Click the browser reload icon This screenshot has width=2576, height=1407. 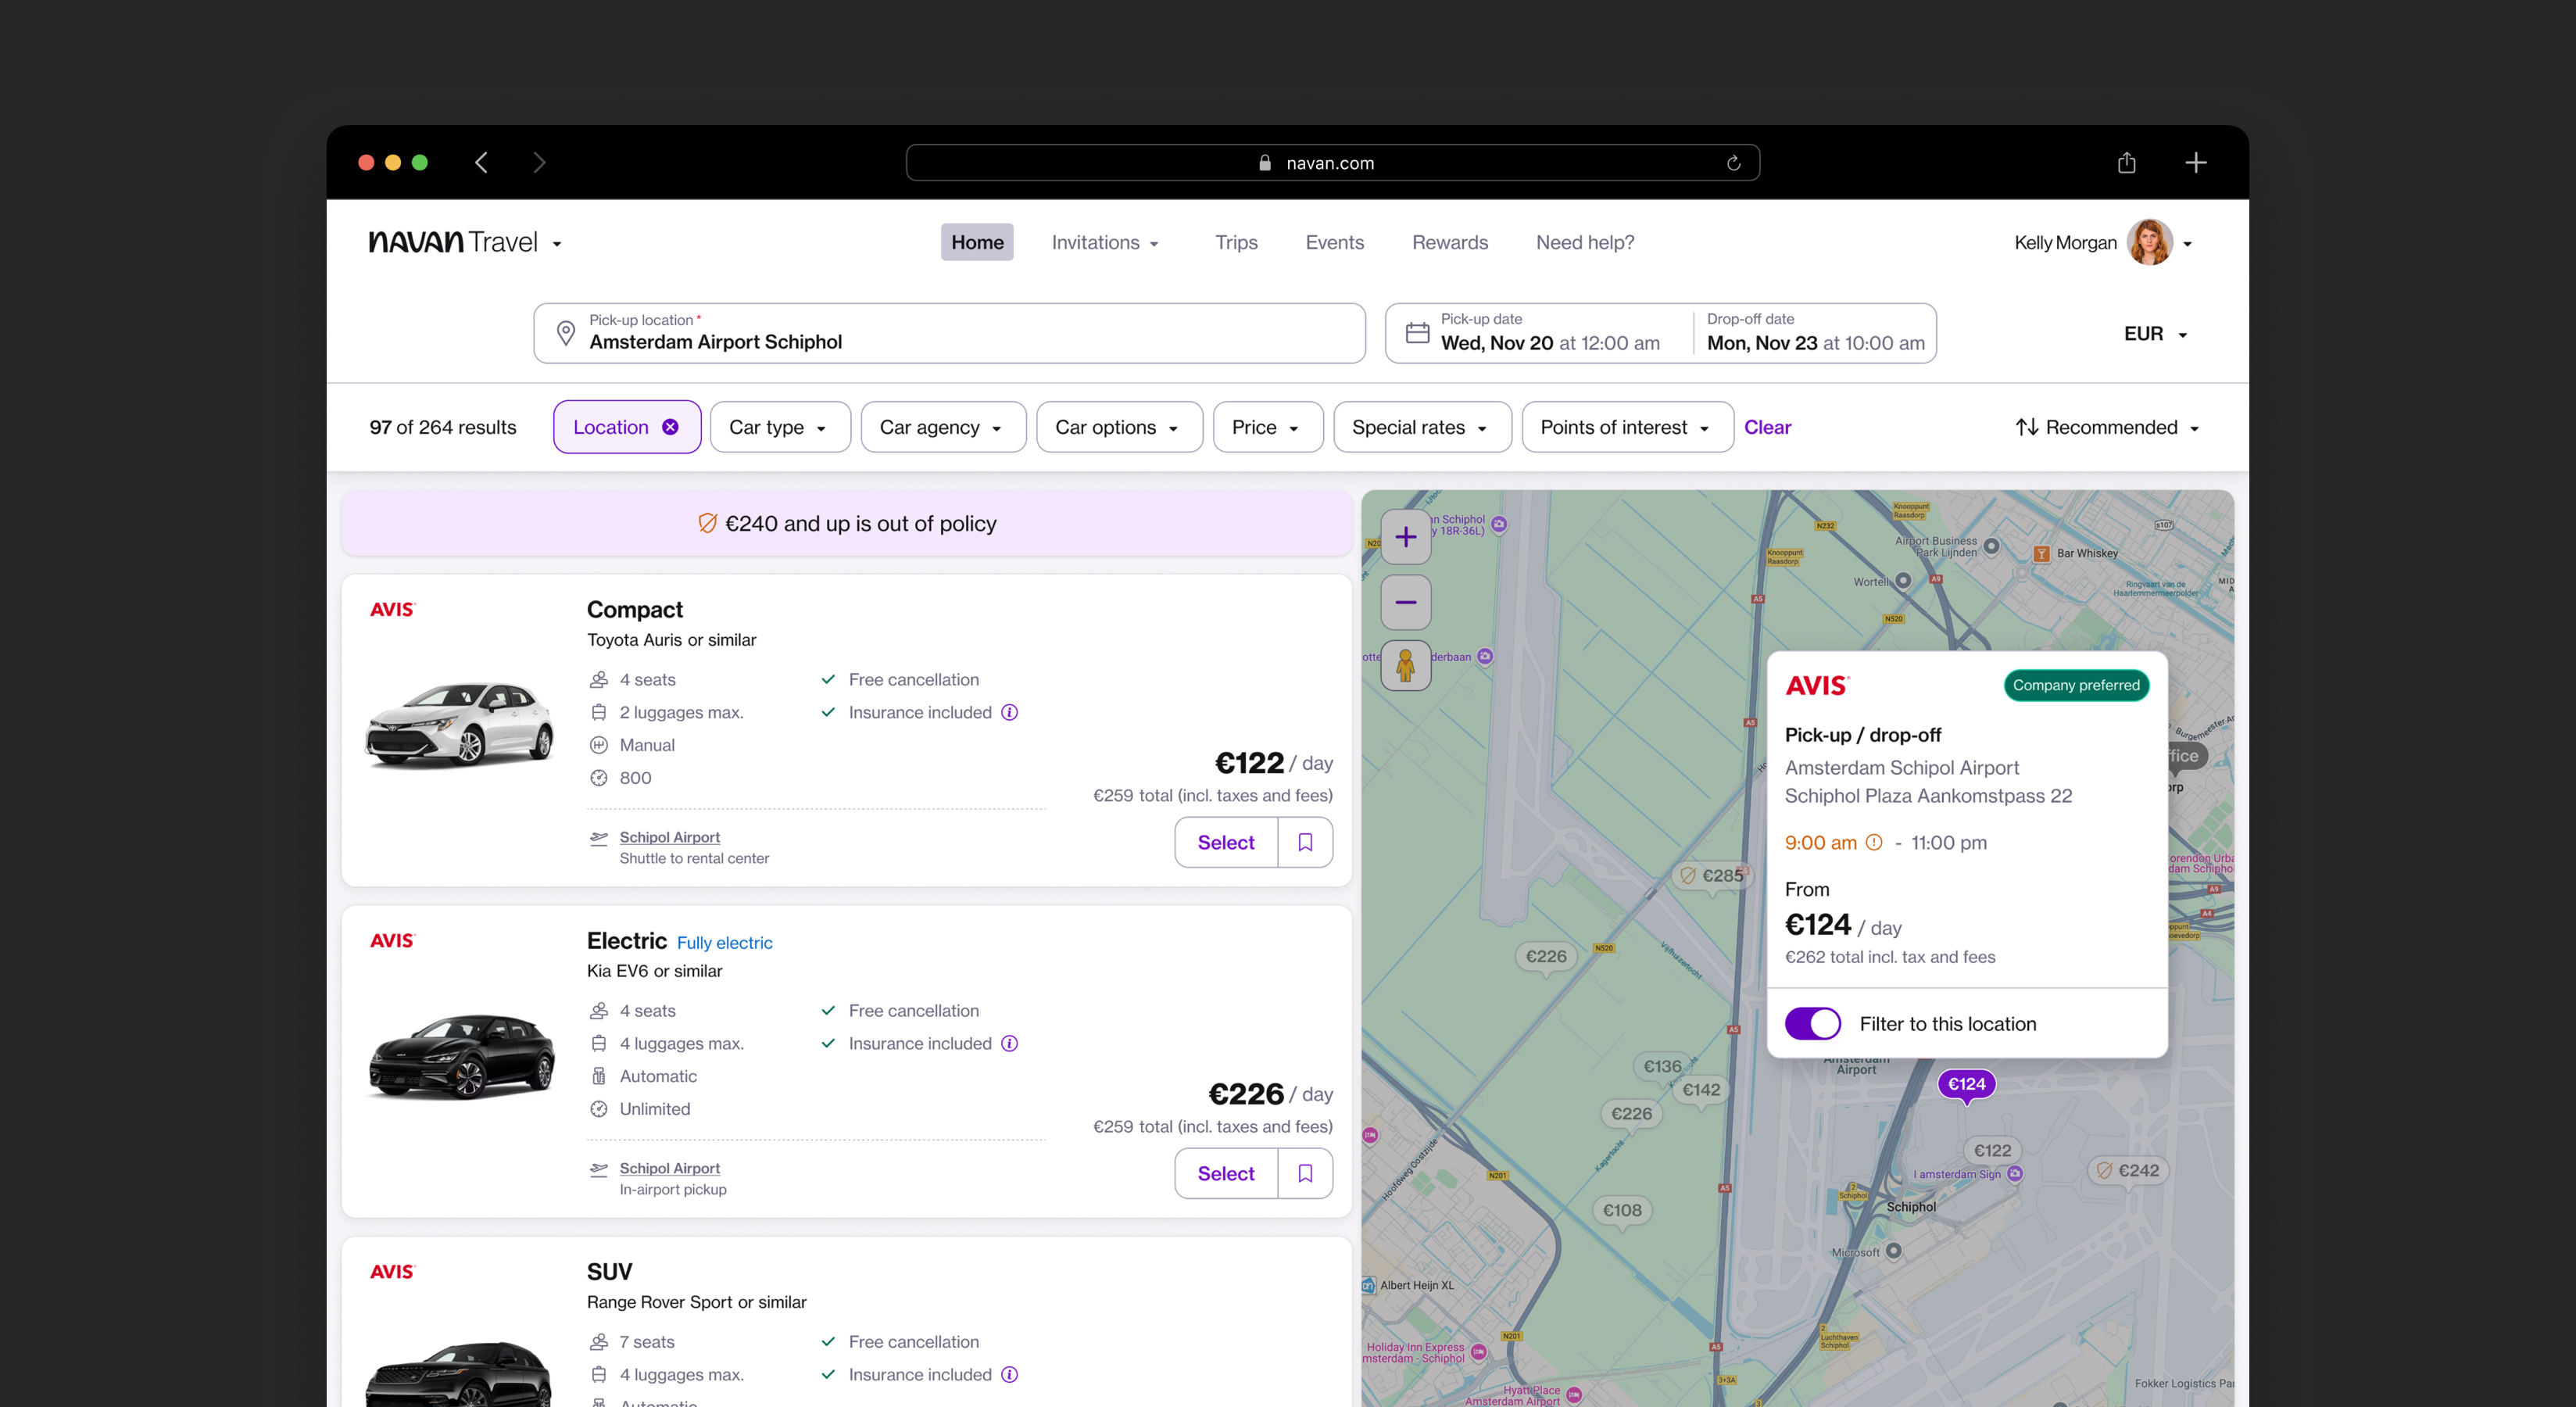pyautogui.click(x=1733, y=163)
